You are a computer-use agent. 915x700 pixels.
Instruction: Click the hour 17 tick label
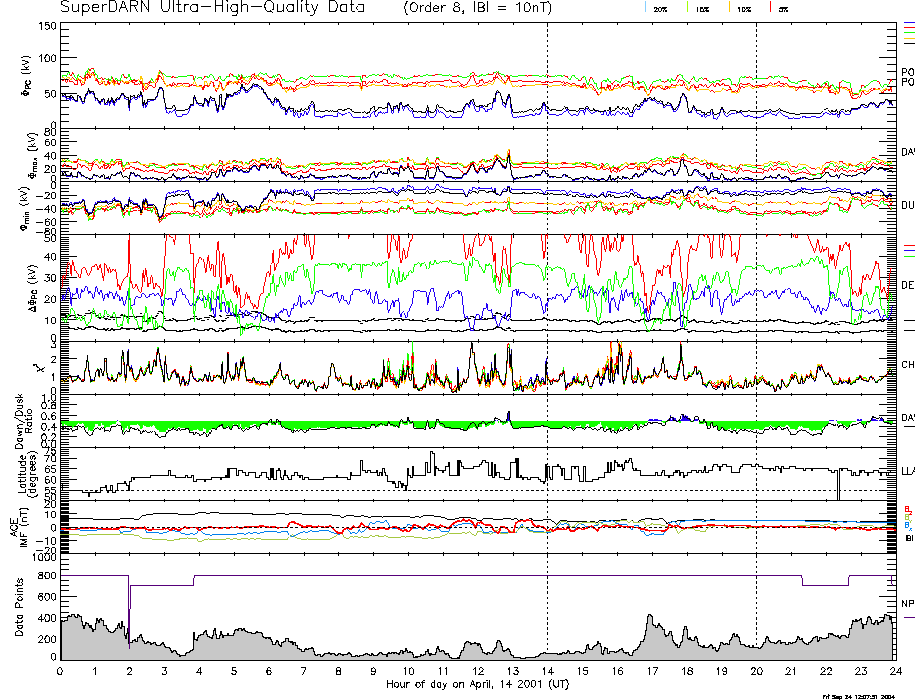[x=651, y=672]
